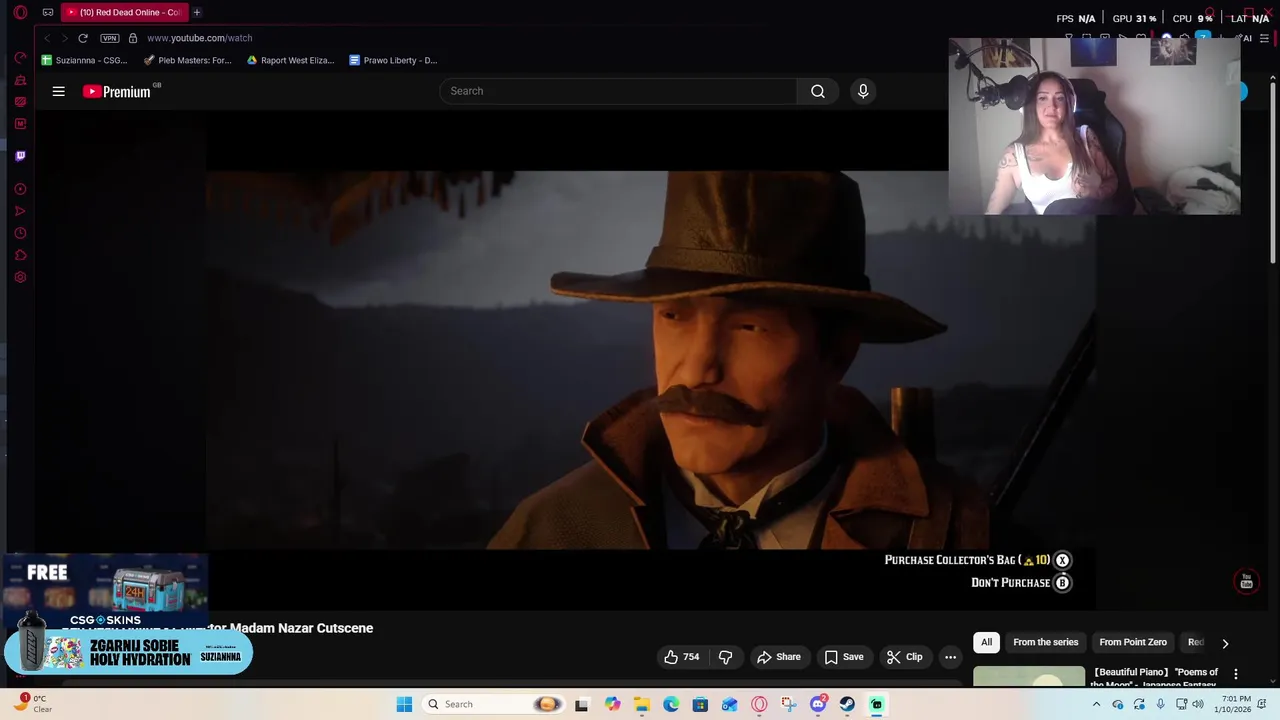The width and height of the screenshot is (1280, 720).
Task: Share the video
Action: point(779,657)
